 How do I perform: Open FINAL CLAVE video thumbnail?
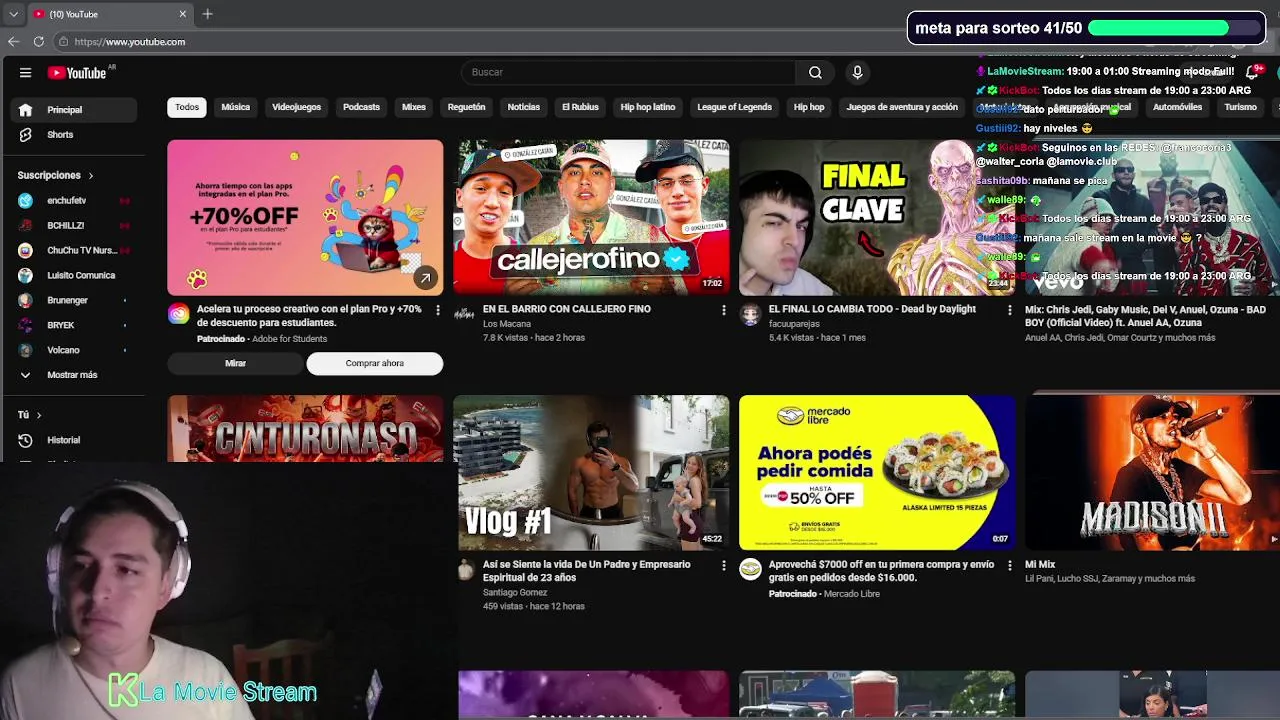coord(877,217)
